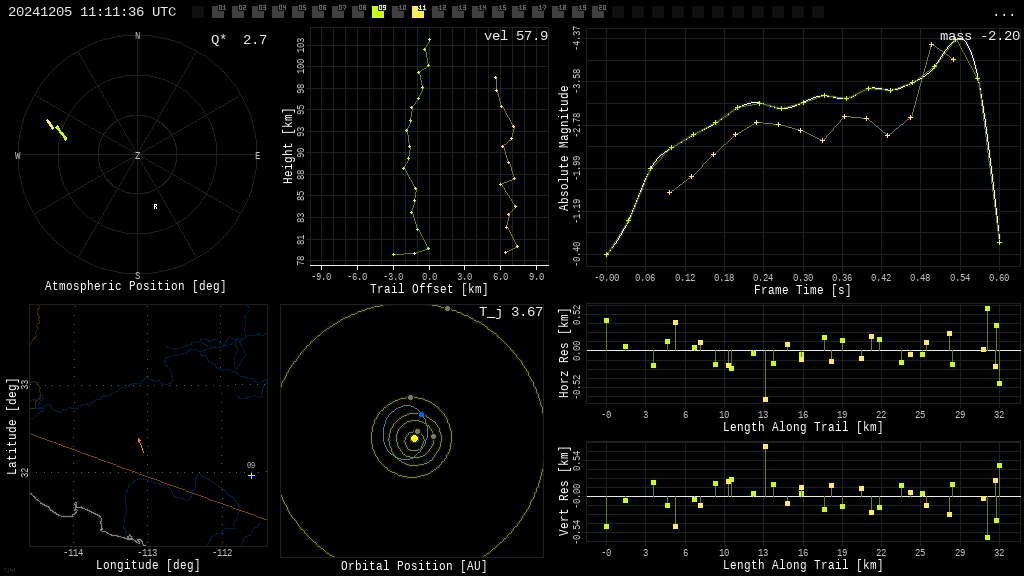Click the vel 57.9 velocity readout

pyautogui.click(x=515, y=36)
